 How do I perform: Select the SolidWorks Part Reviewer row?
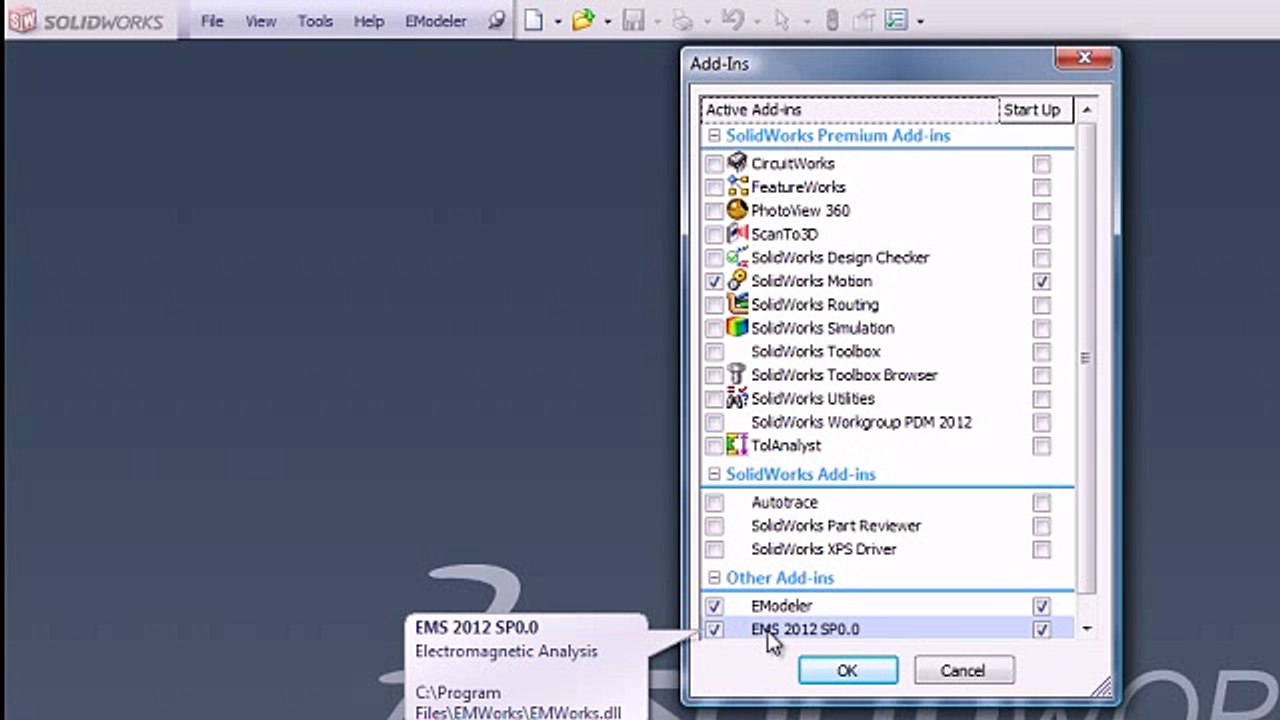(x=888, y=526)
